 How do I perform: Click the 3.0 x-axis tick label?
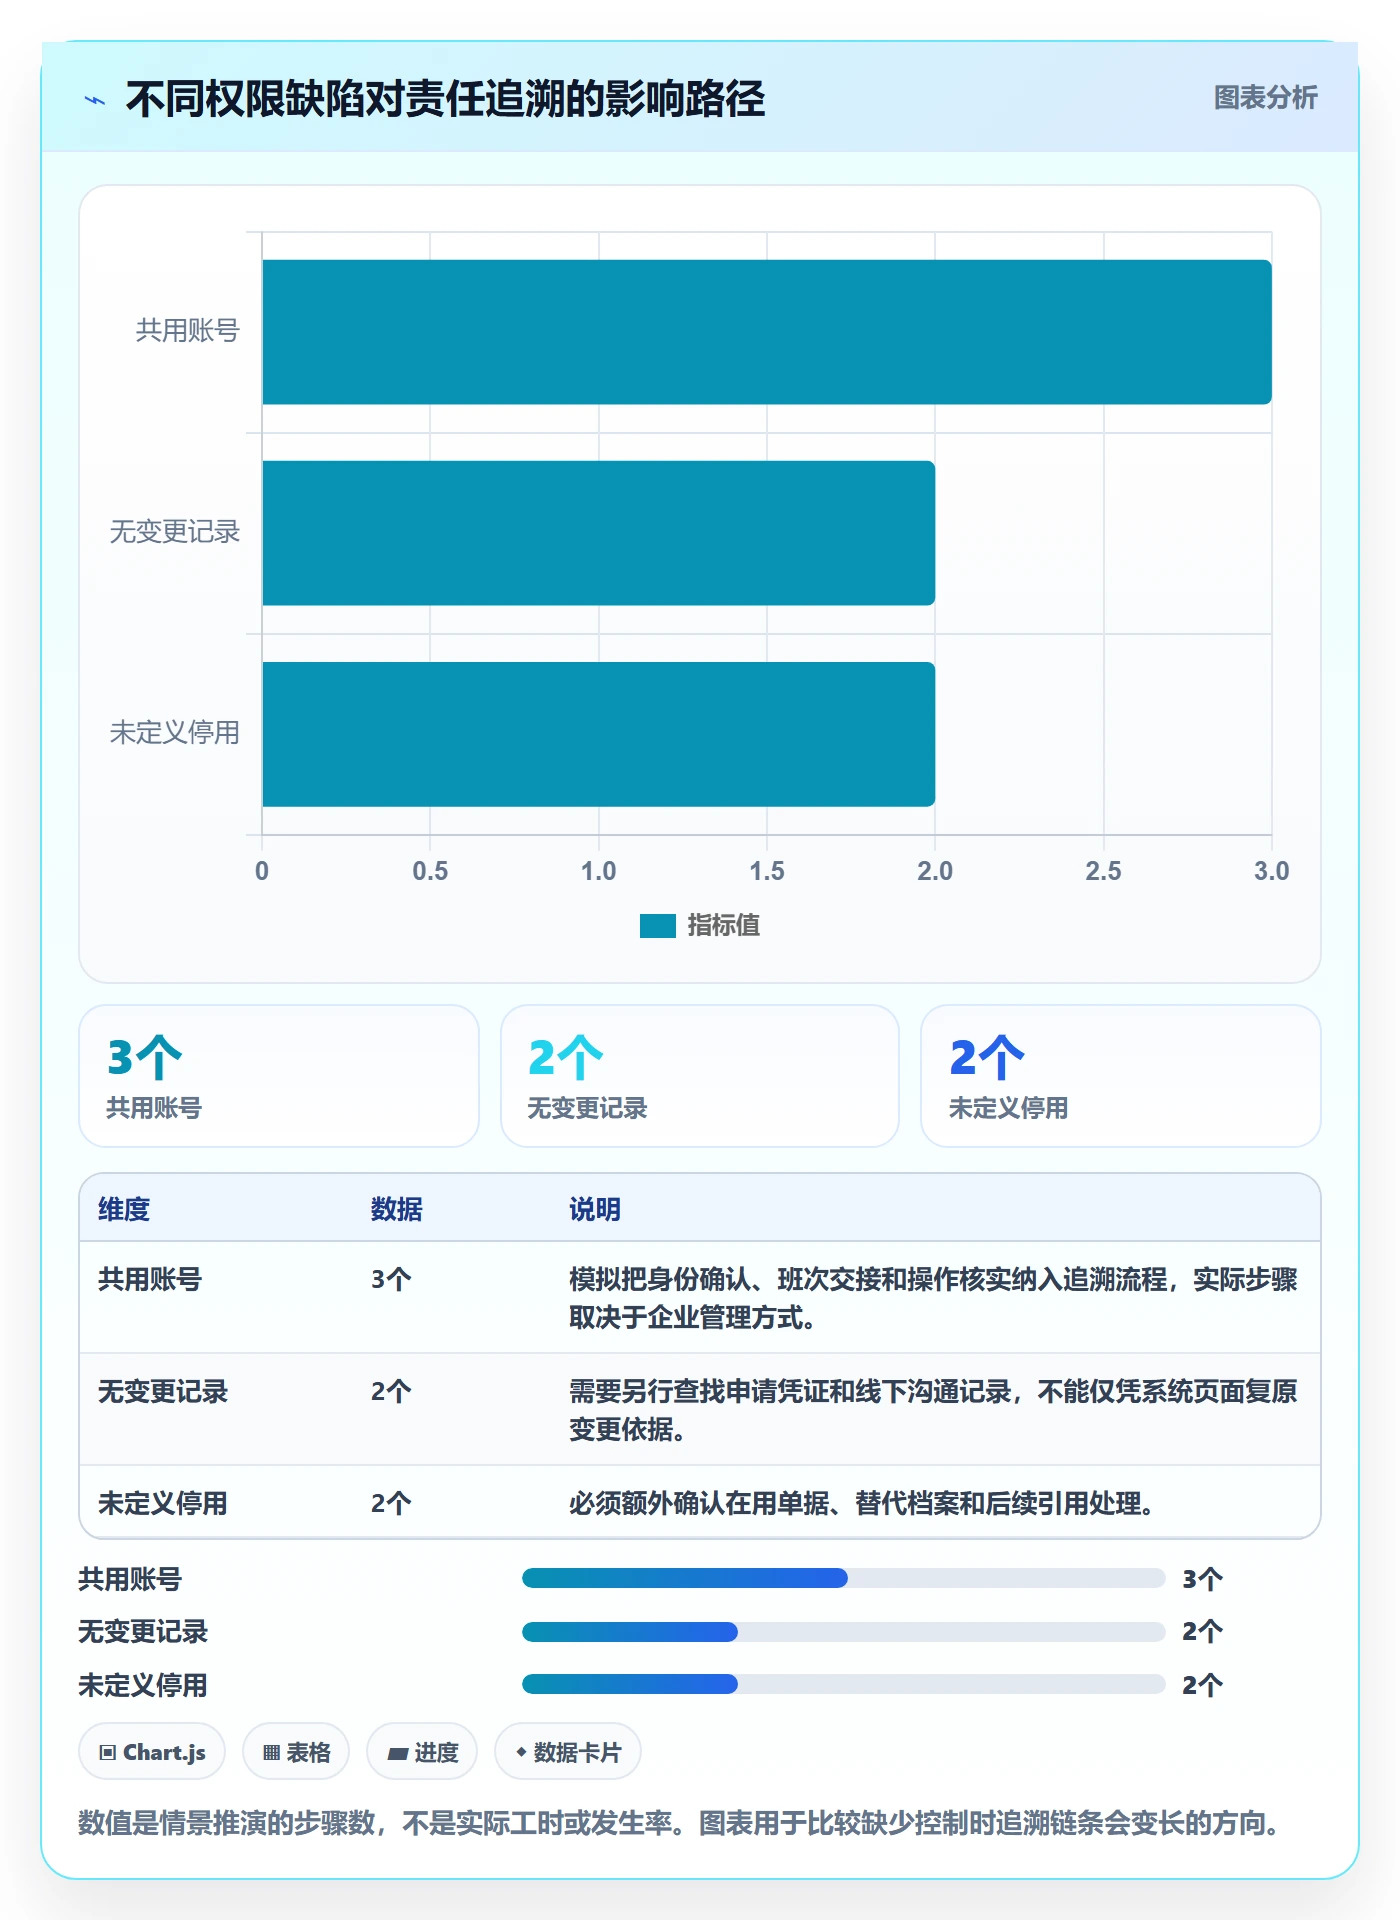[1271, 871]
